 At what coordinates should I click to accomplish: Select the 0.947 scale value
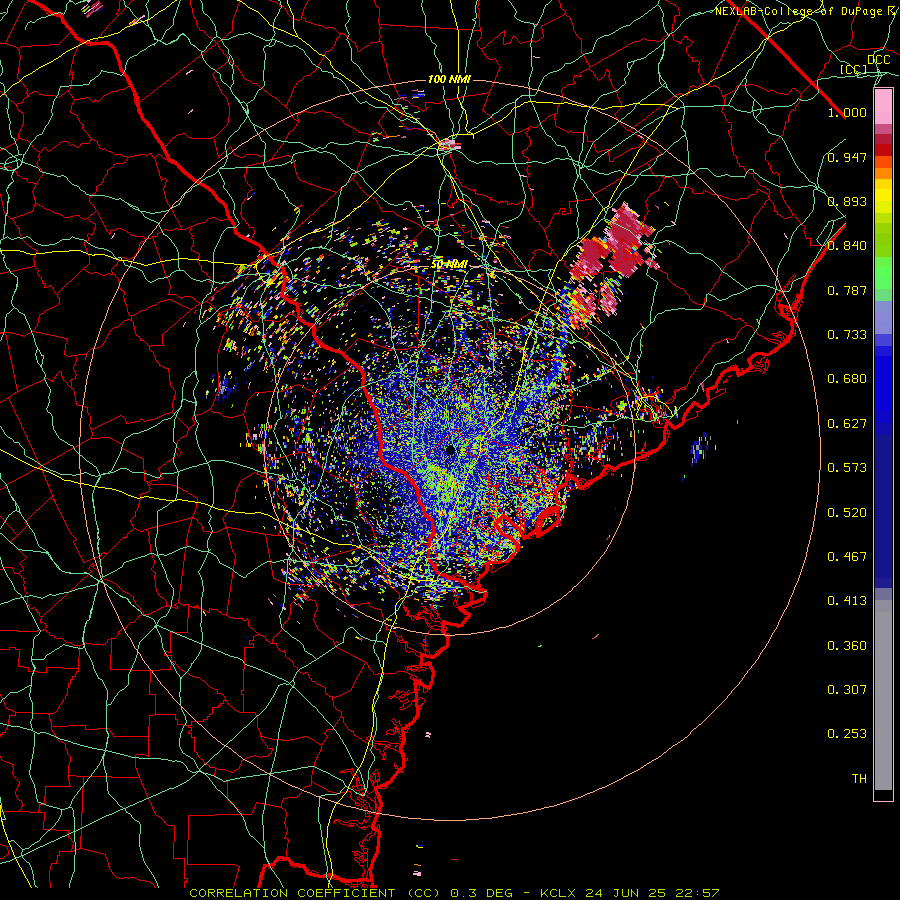tap(847, 157)
